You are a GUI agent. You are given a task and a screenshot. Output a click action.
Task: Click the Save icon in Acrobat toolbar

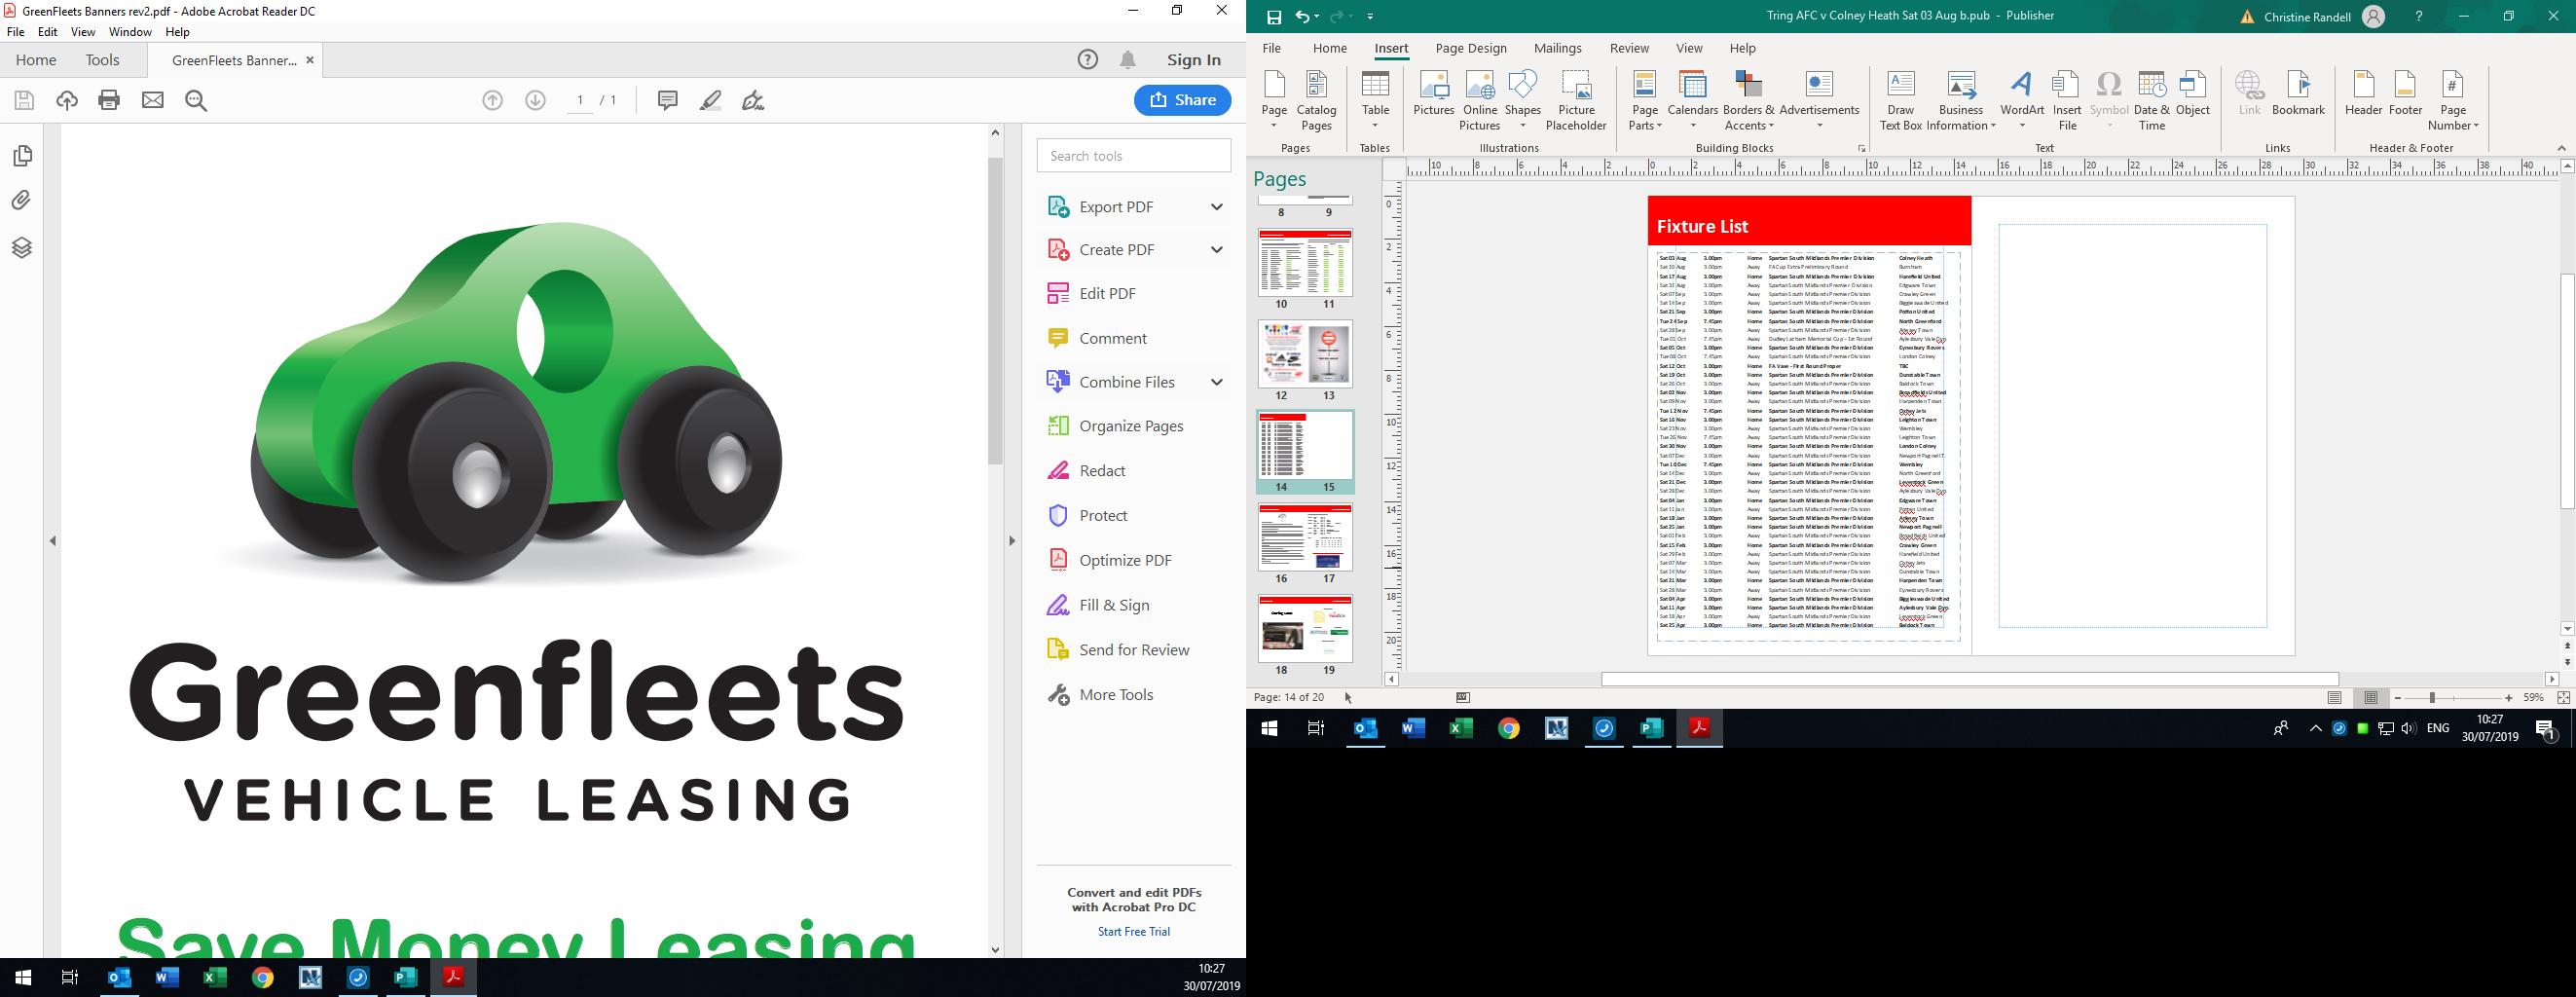tap(24, 100)
